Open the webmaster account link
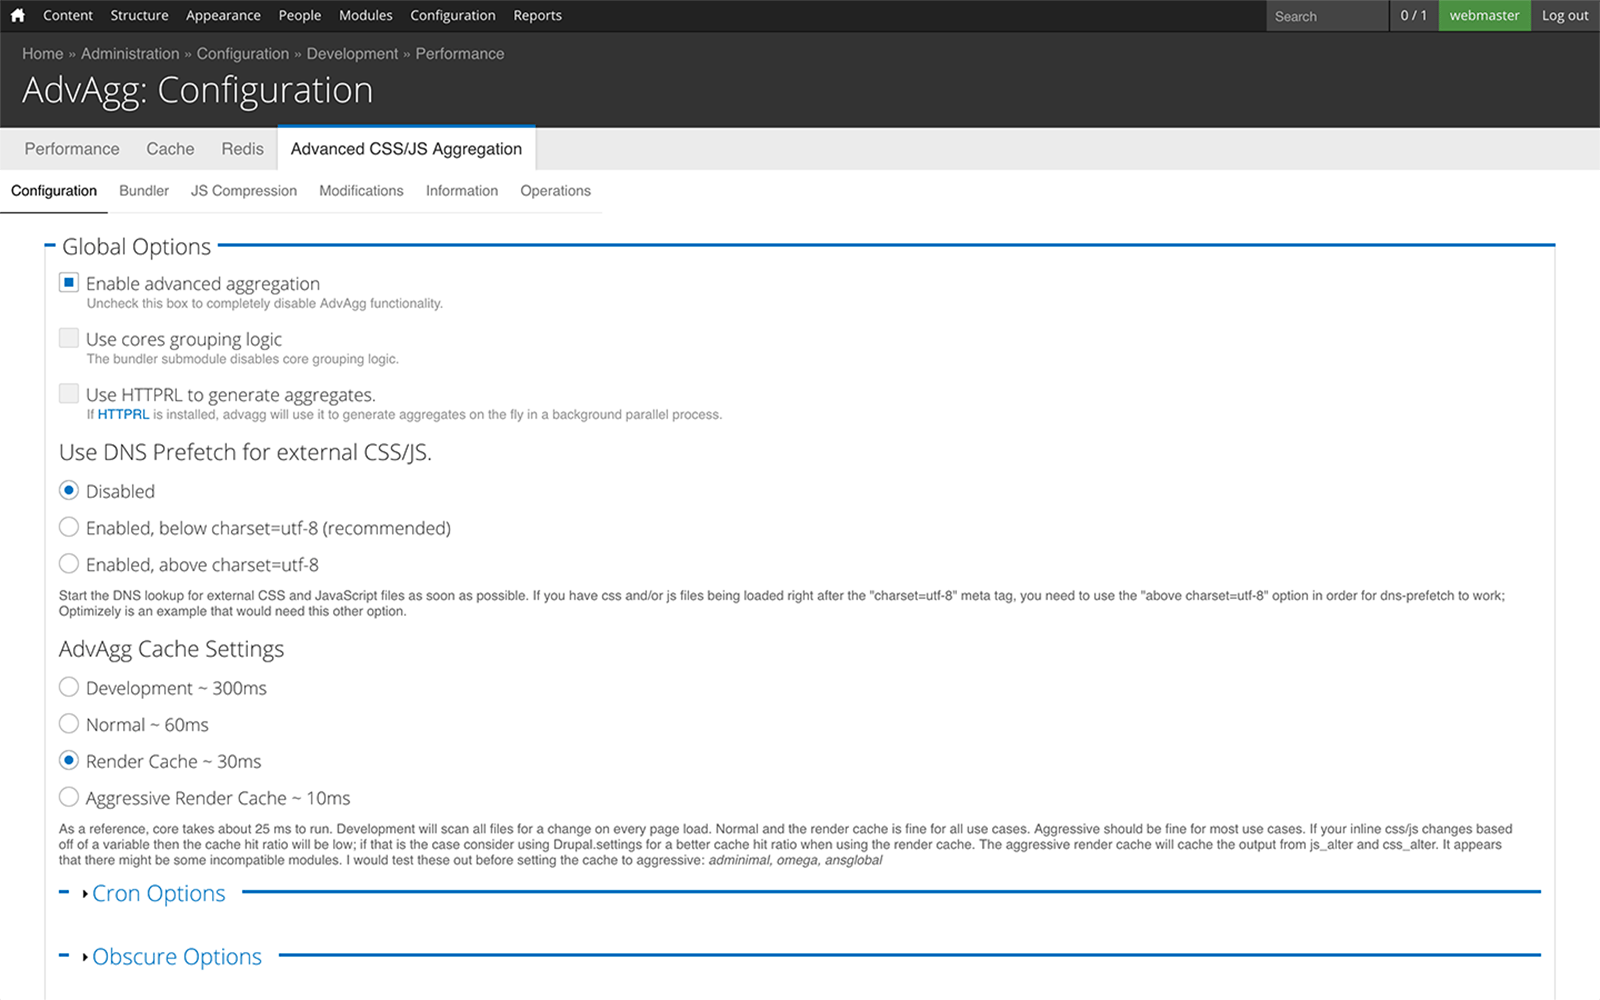This screenshot has width=1600, height=1000. pos(1484,15)
